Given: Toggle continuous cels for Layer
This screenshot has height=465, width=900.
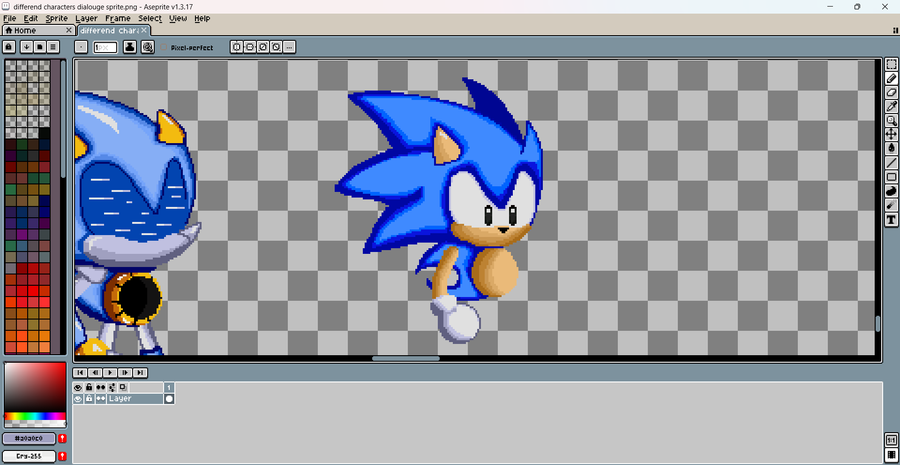Looking at the screenshot, I should point(101,398).
